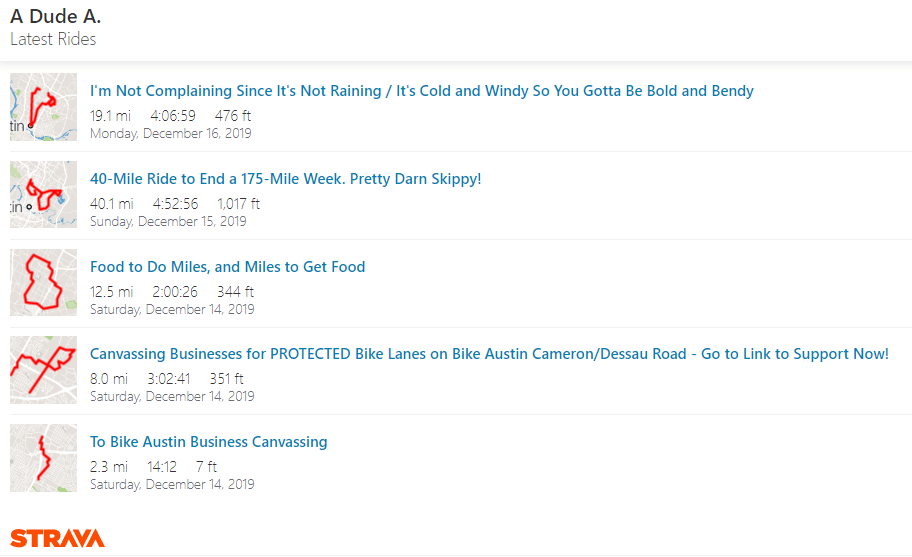912x557 pixels.
Task: Open map thumbnail for the 40-Mile Ride
Action: click(43, 194)
